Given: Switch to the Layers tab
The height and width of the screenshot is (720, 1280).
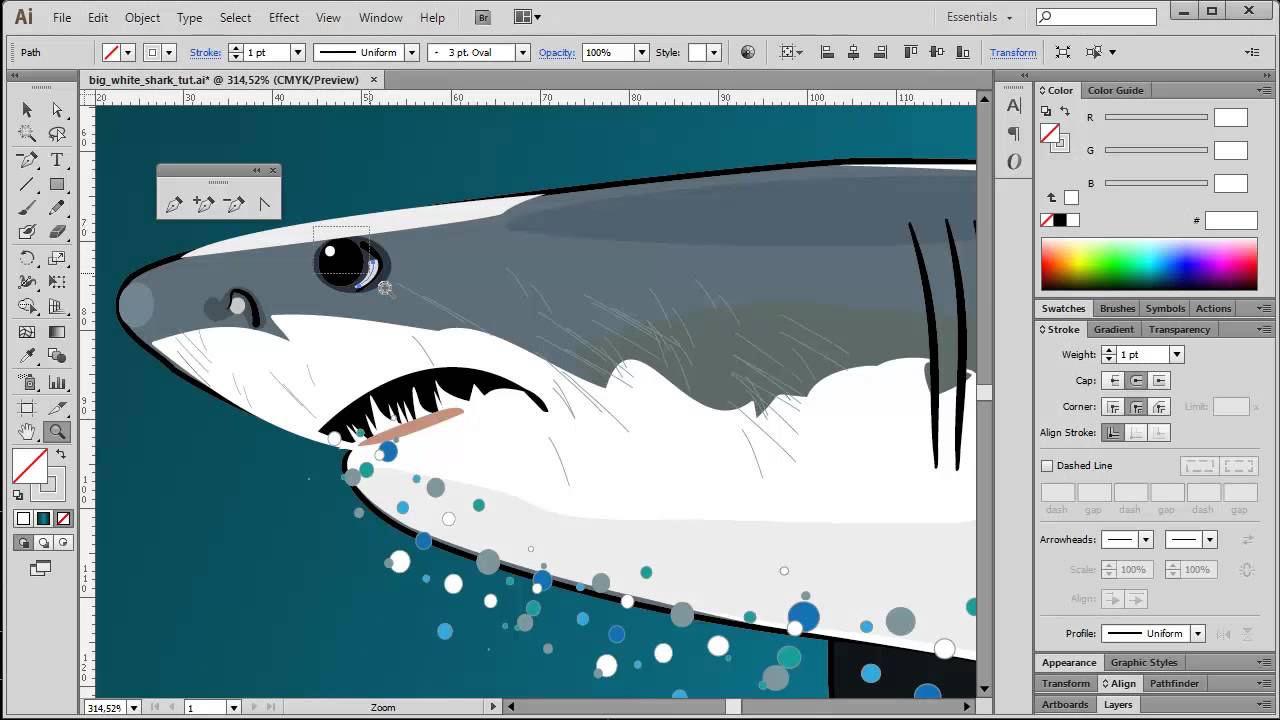Looking at the screenshot, I should pyautogui.click(x=1118, y=704).
